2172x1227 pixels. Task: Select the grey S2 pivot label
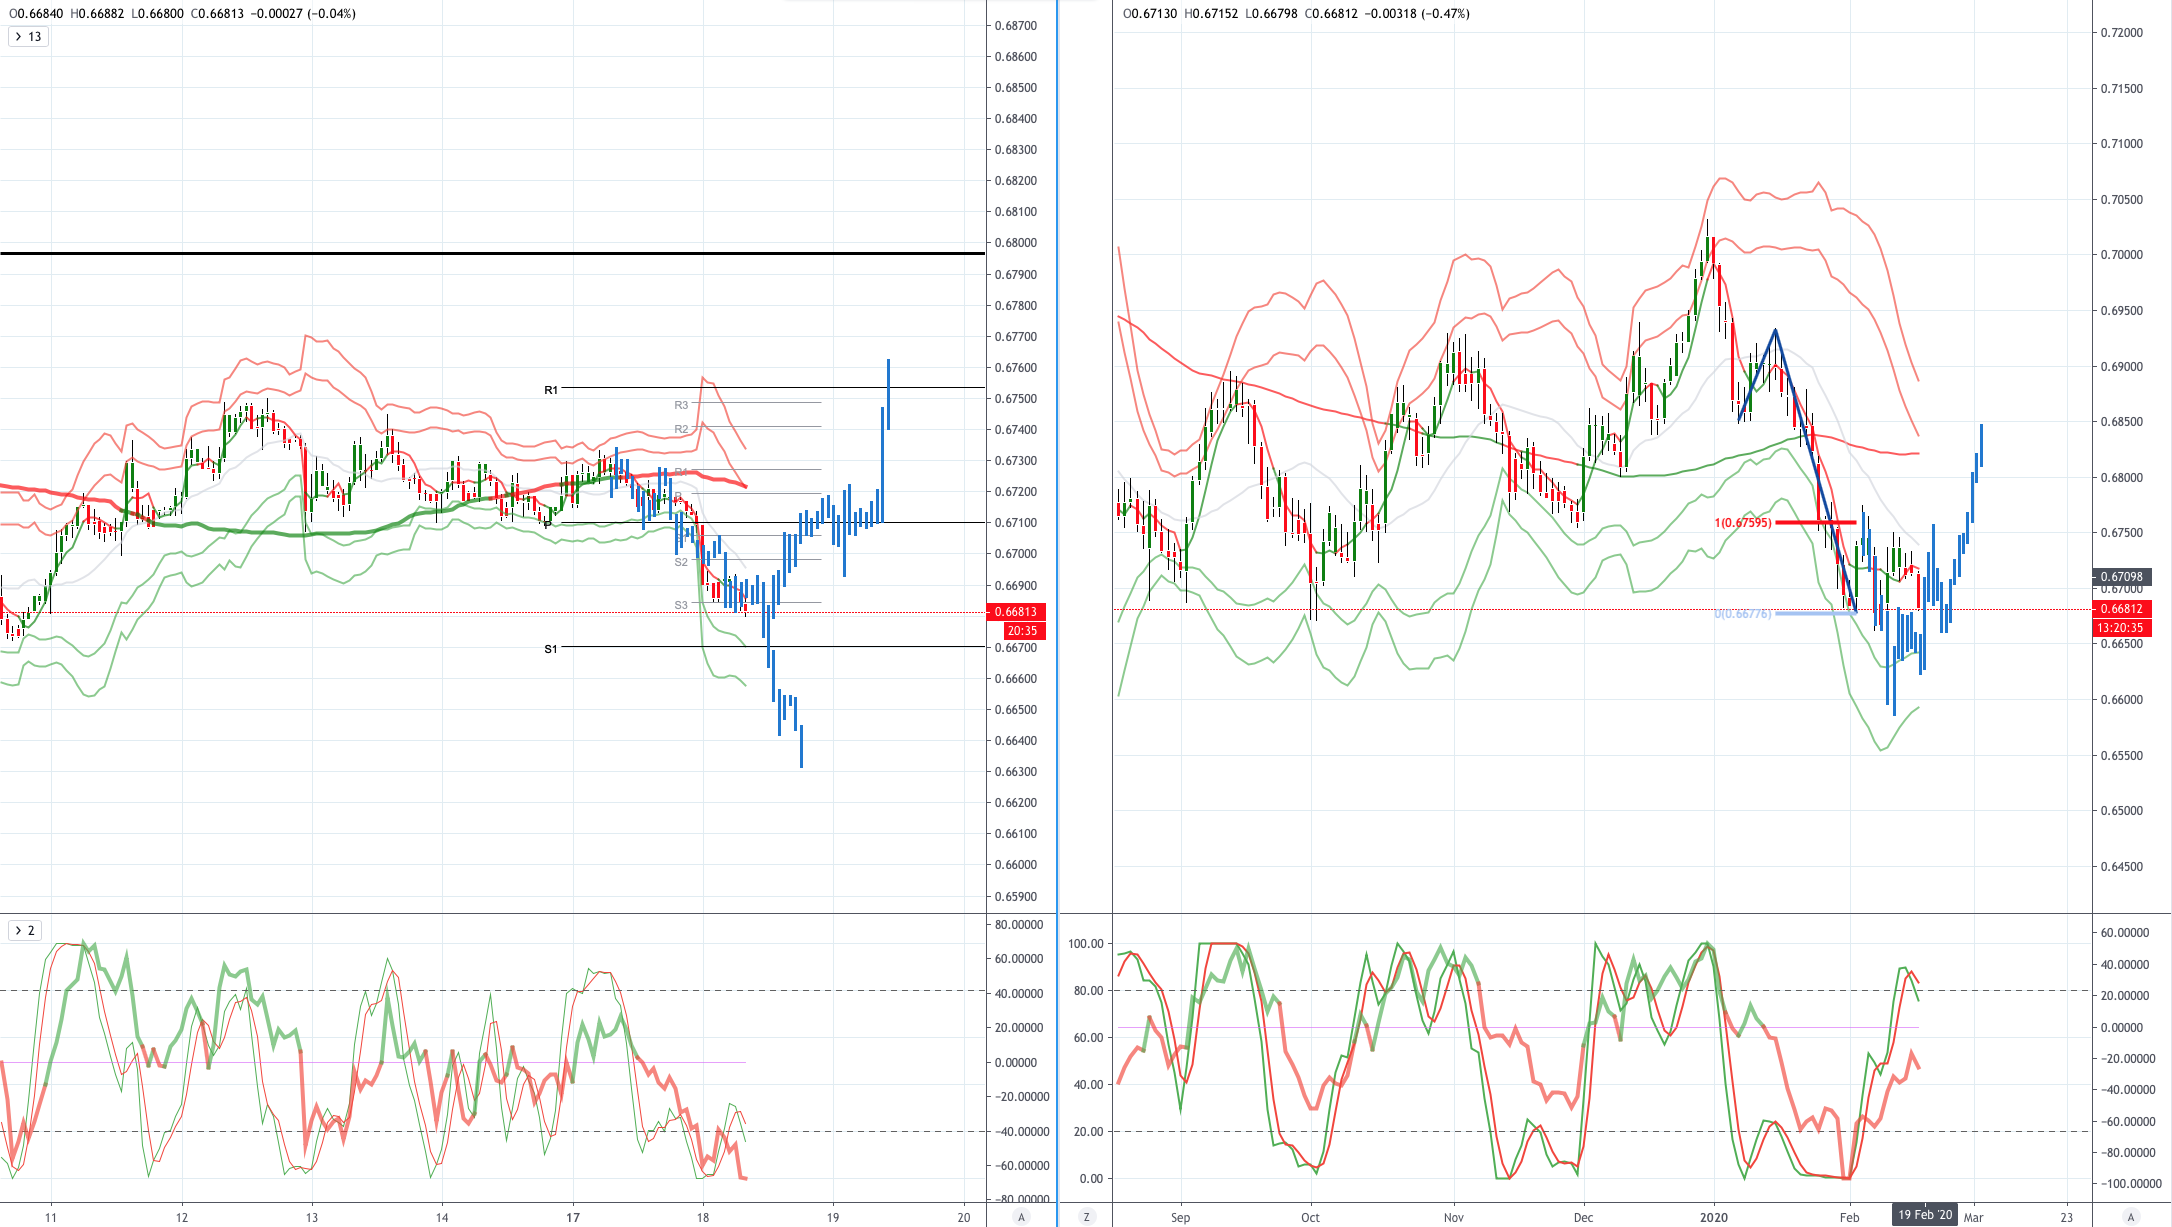(x=681, y=562)
